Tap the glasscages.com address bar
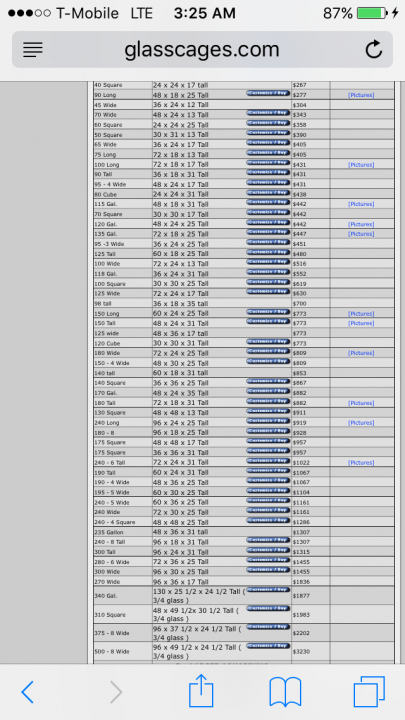This screenshot has width=405, height=720. click(x=202, y=50)
